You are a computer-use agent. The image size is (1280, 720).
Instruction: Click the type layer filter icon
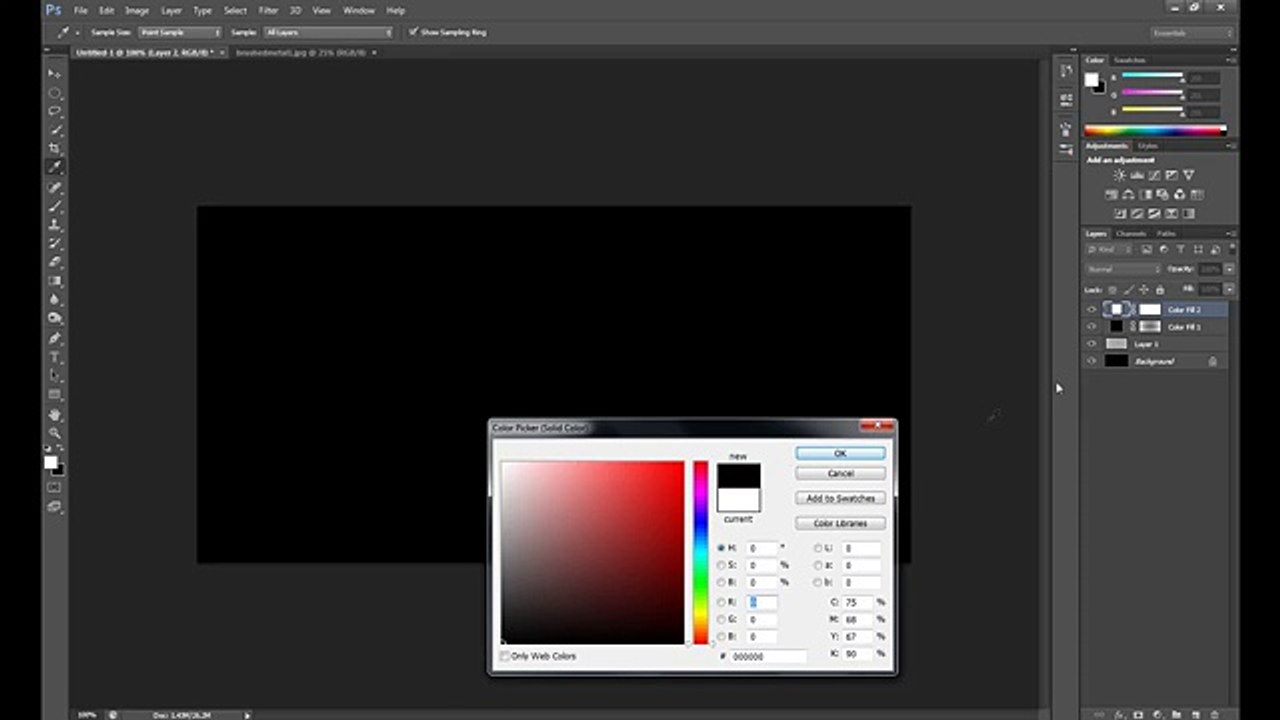coord(1179,249)
